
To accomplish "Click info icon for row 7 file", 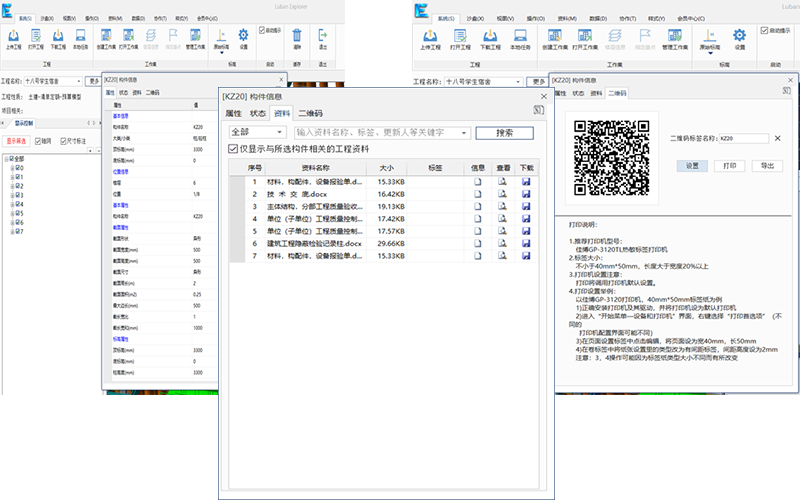I will point(478,256).
